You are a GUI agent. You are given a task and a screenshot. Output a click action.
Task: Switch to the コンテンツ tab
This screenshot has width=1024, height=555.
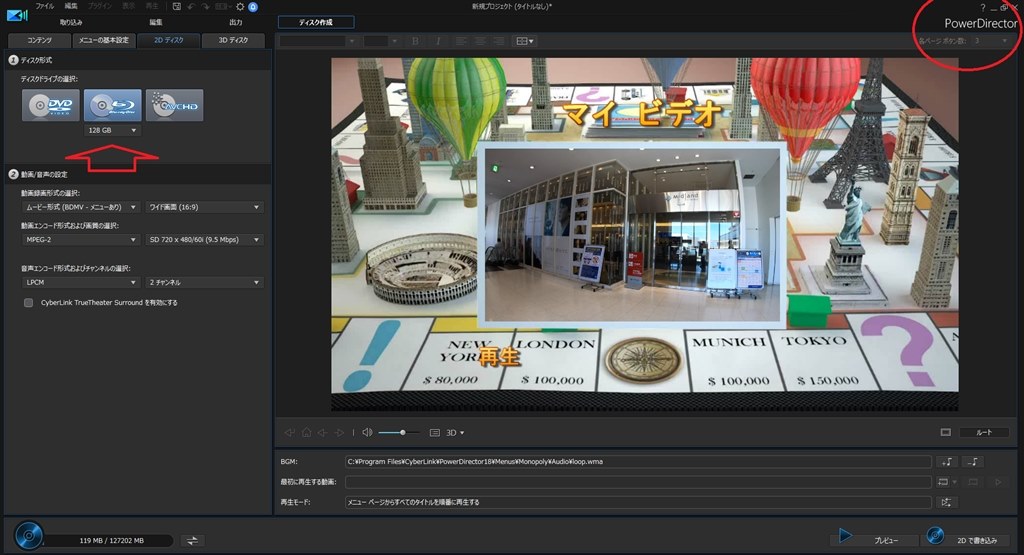point(39,40)
